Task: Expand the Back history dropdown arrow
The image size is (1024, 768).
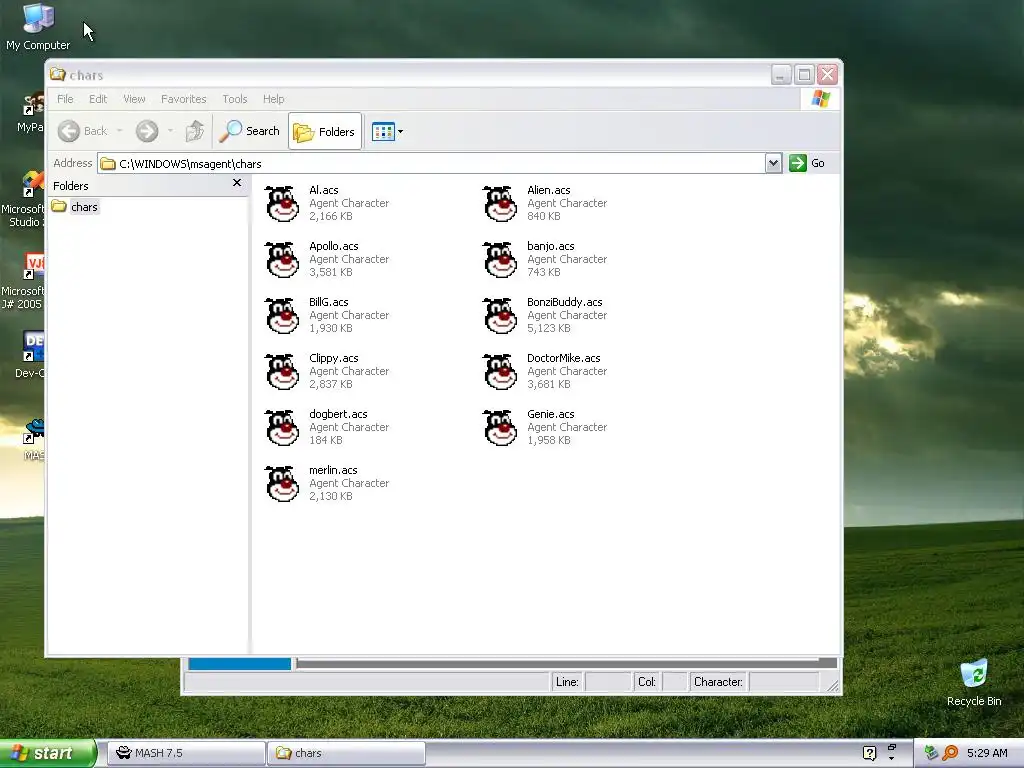Action: [120, 131]
